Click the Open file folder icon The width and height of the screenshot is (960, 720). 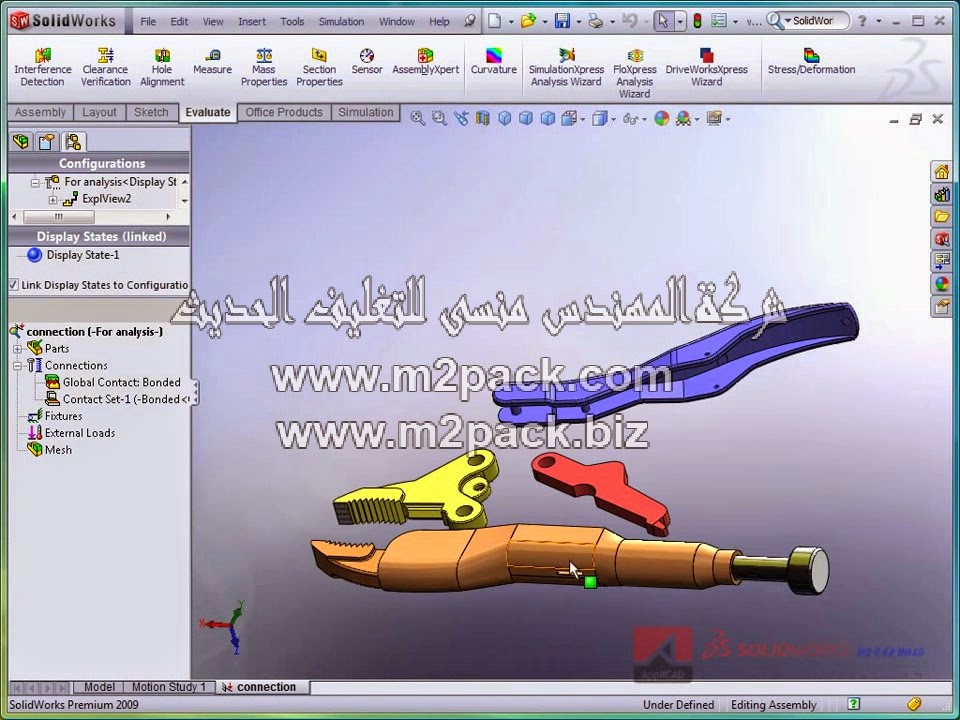point(528,21)
